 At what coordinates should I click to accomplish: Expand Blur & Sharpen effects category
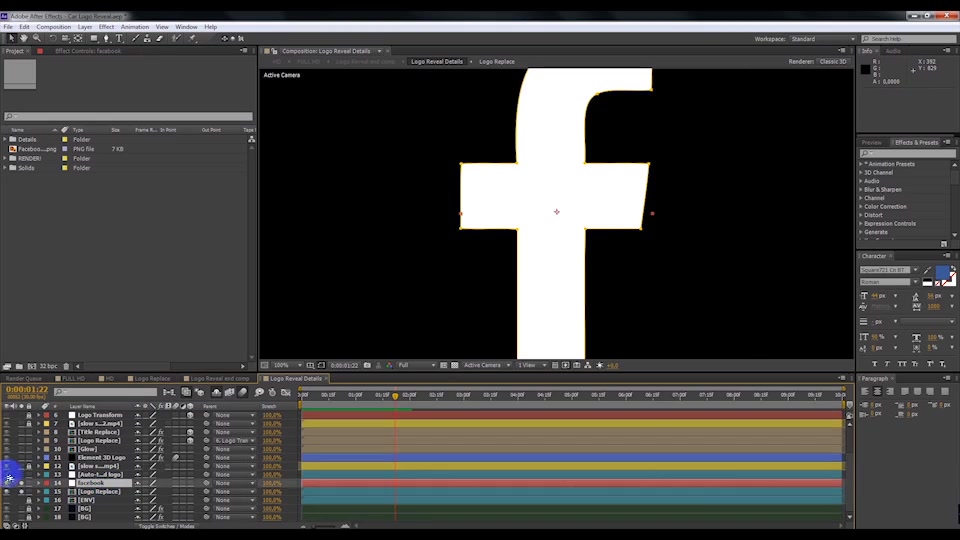tap(861, 190)
